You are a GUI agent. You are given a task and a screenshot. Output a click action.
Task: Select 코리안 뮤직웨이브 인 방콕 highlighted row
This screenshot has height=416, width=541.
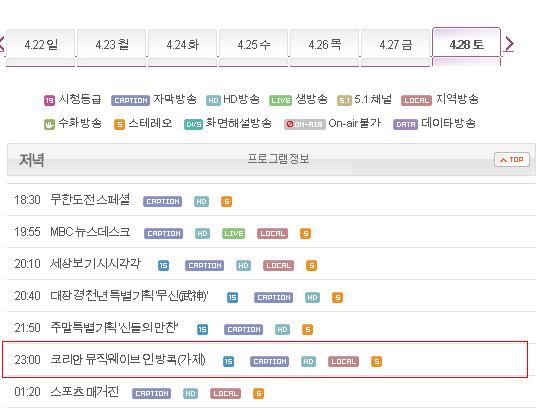click(265, 359)
